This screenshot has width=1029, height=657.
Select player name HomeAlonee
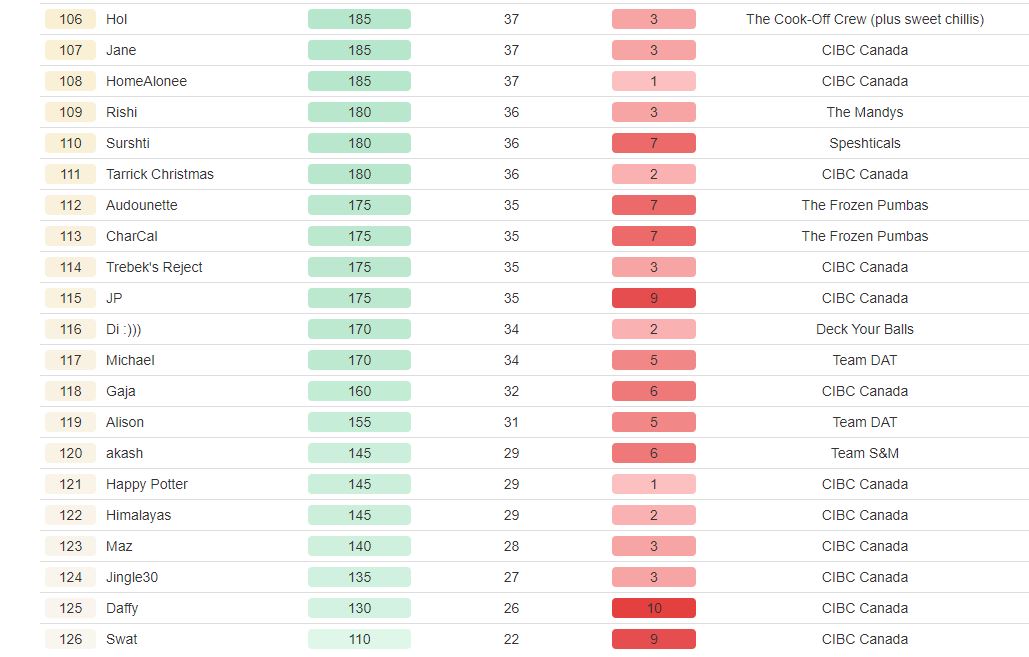(x=146, y=81)
